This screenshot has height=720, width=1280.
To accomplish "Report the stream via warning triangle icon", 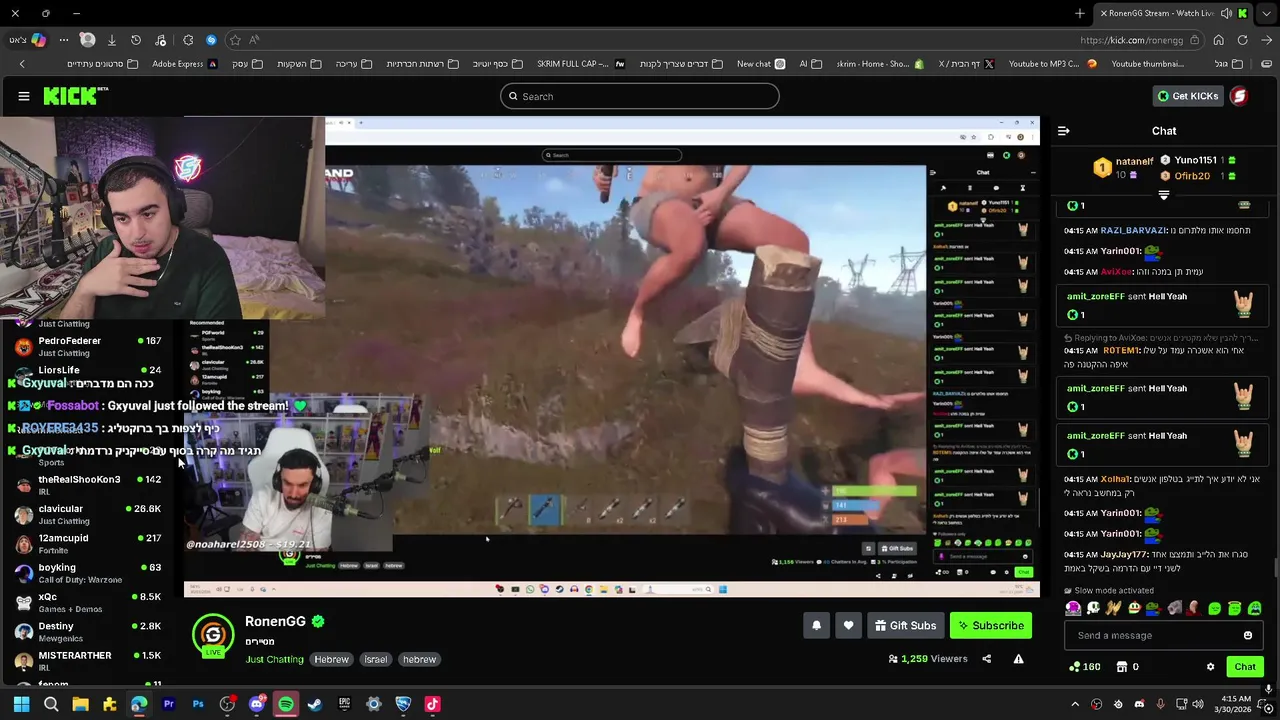I will pos(1018,659).
